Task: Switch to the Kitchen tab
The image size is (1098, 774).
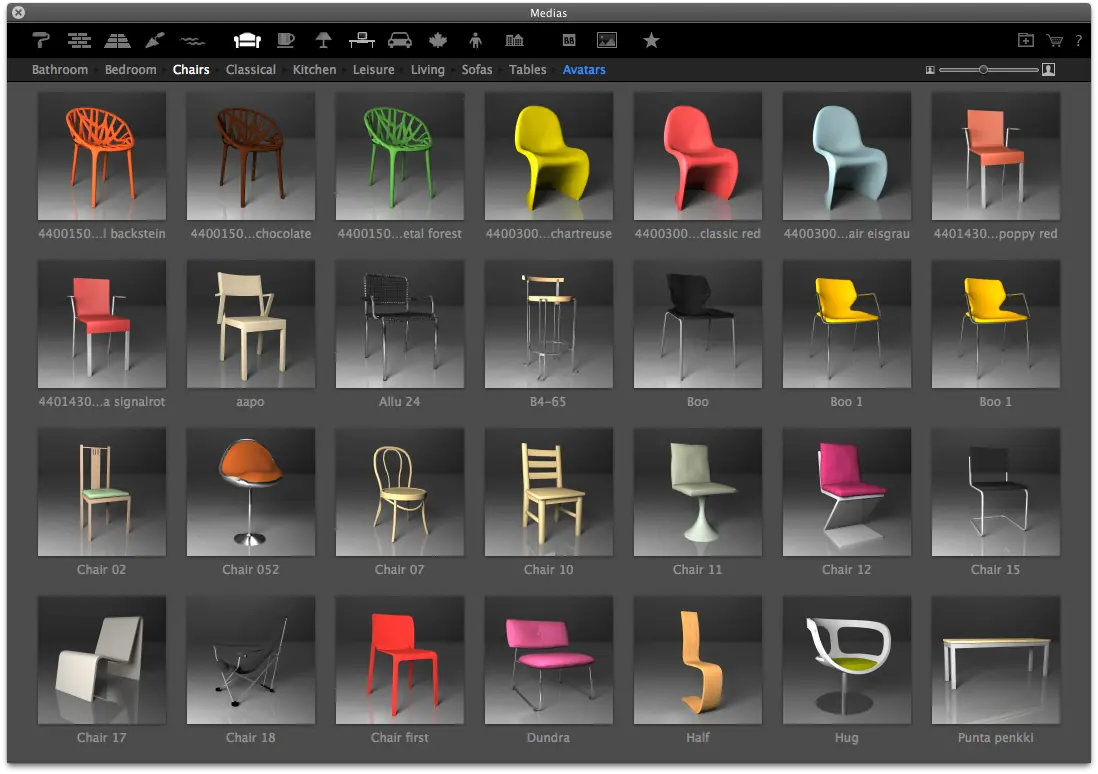Action: tap(314, 69)
